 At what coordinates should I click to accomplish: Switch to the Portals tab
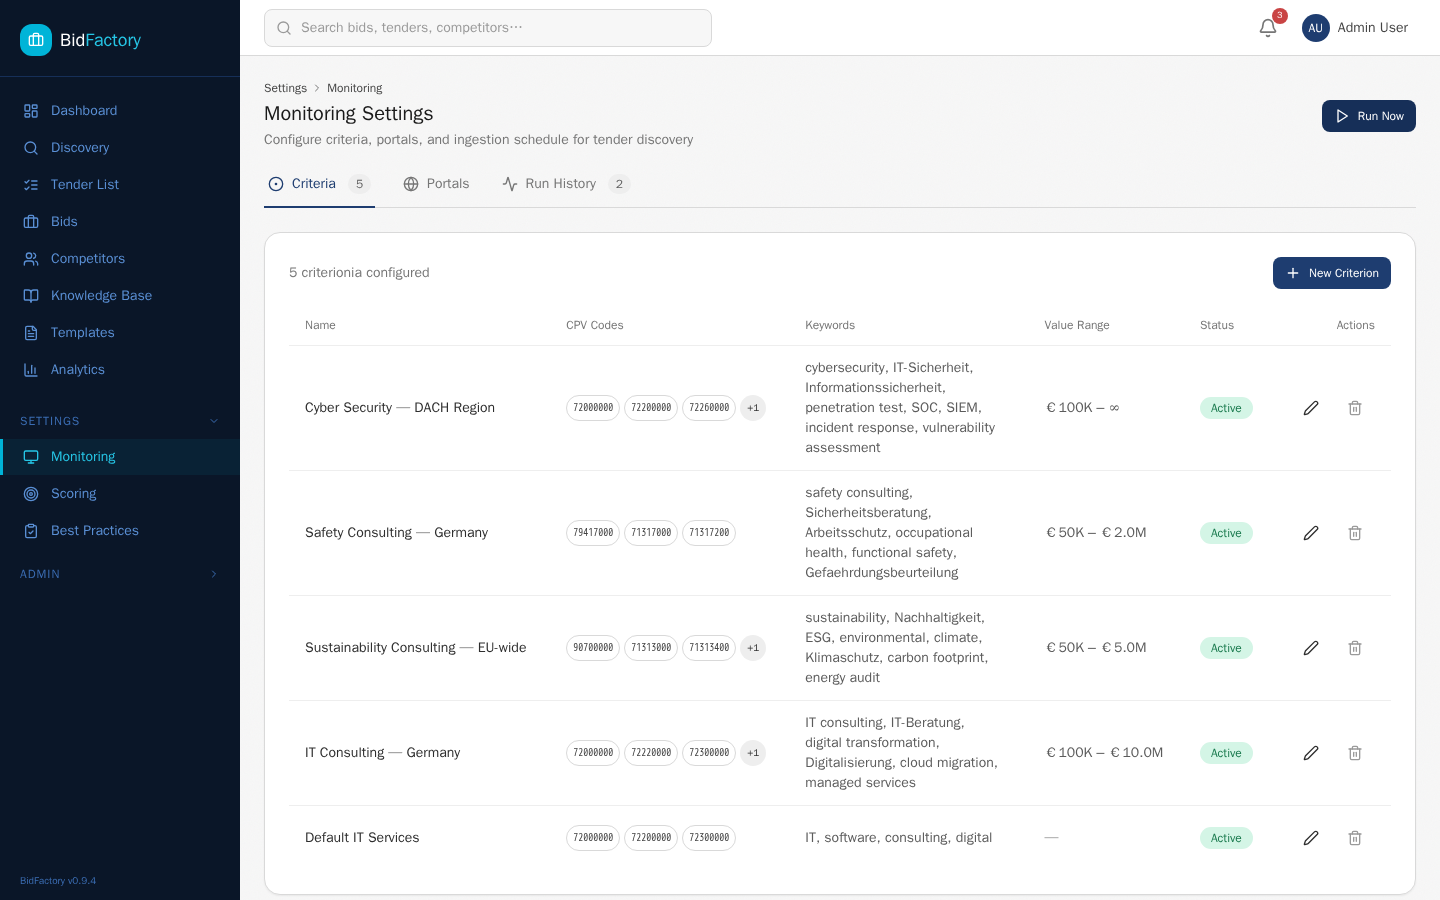pyautogui.click(x=436, y=184)
